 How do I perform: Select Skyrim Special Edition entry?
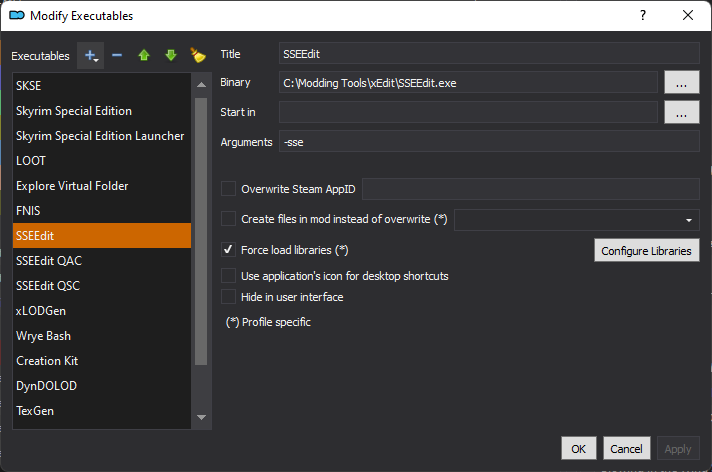[x=102, y=110]
